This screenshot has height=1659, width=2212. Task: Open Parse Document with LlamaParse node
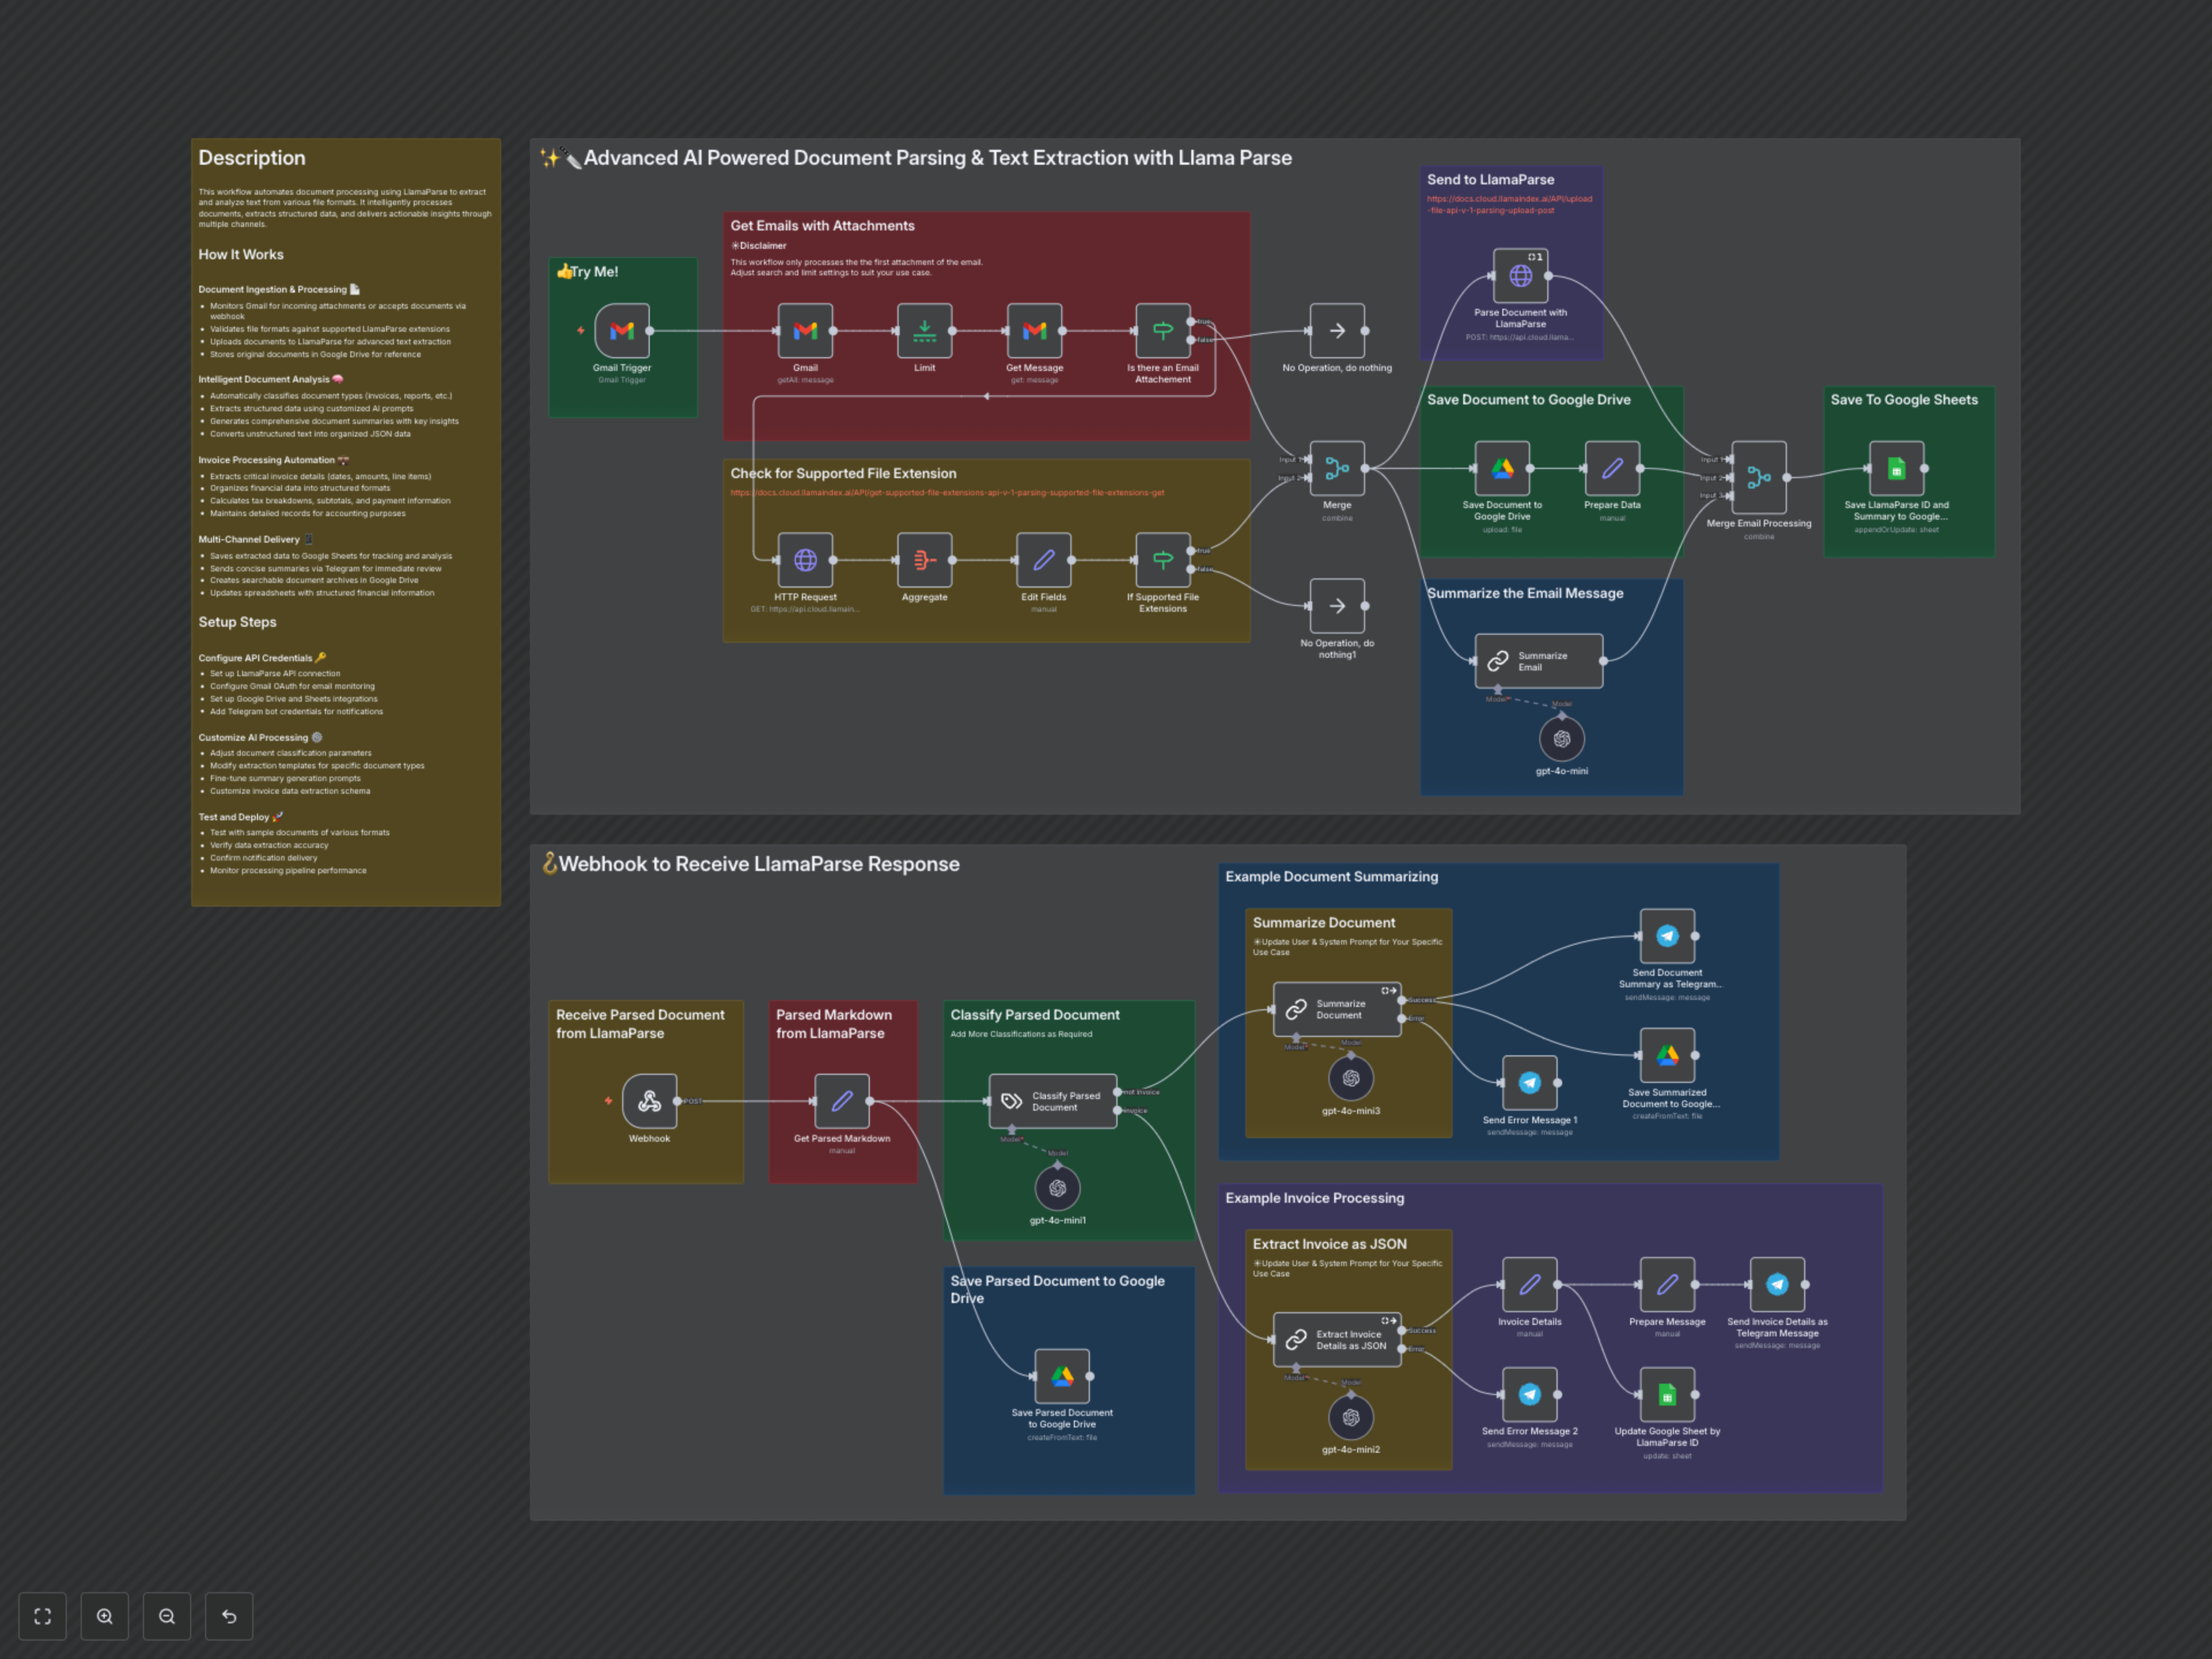[1520, 276]
